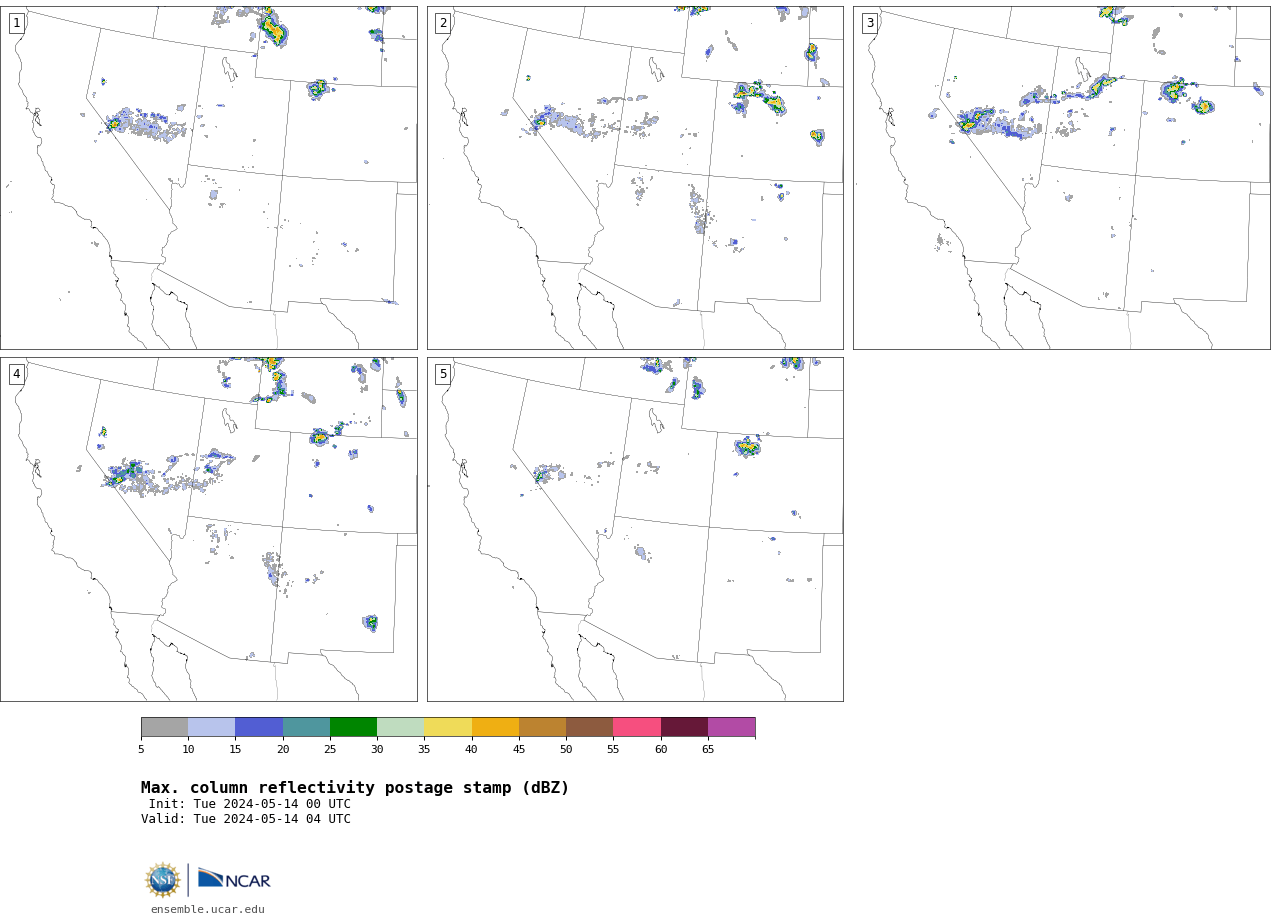Click the dark green 25-30 dBZ swatch
Image resolution: width=1280 pixels, height=920 pixels.
tap(354, 727)
